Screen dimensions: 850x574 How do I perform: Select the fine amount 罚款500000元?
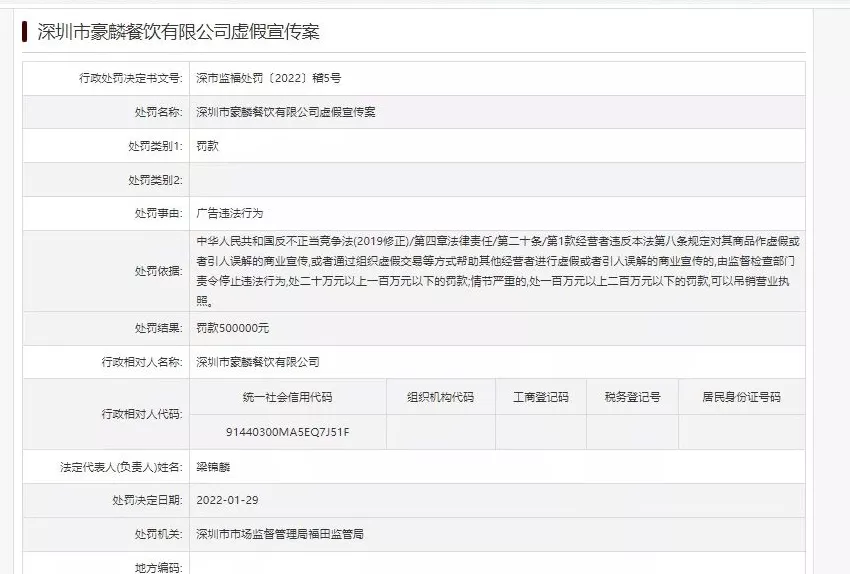click(x=232, y=328)
